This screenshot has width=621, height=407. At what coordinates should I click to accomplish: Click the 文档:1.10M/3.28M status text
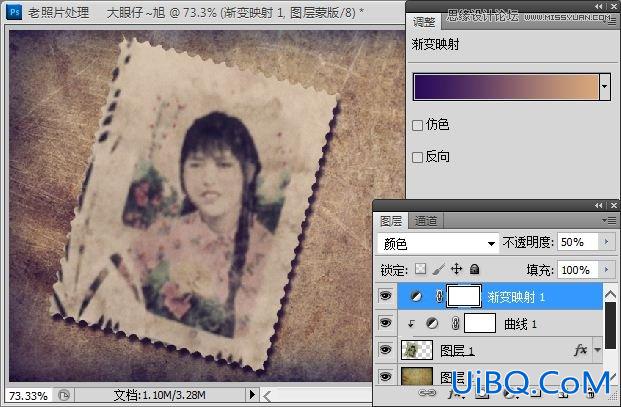160,395
